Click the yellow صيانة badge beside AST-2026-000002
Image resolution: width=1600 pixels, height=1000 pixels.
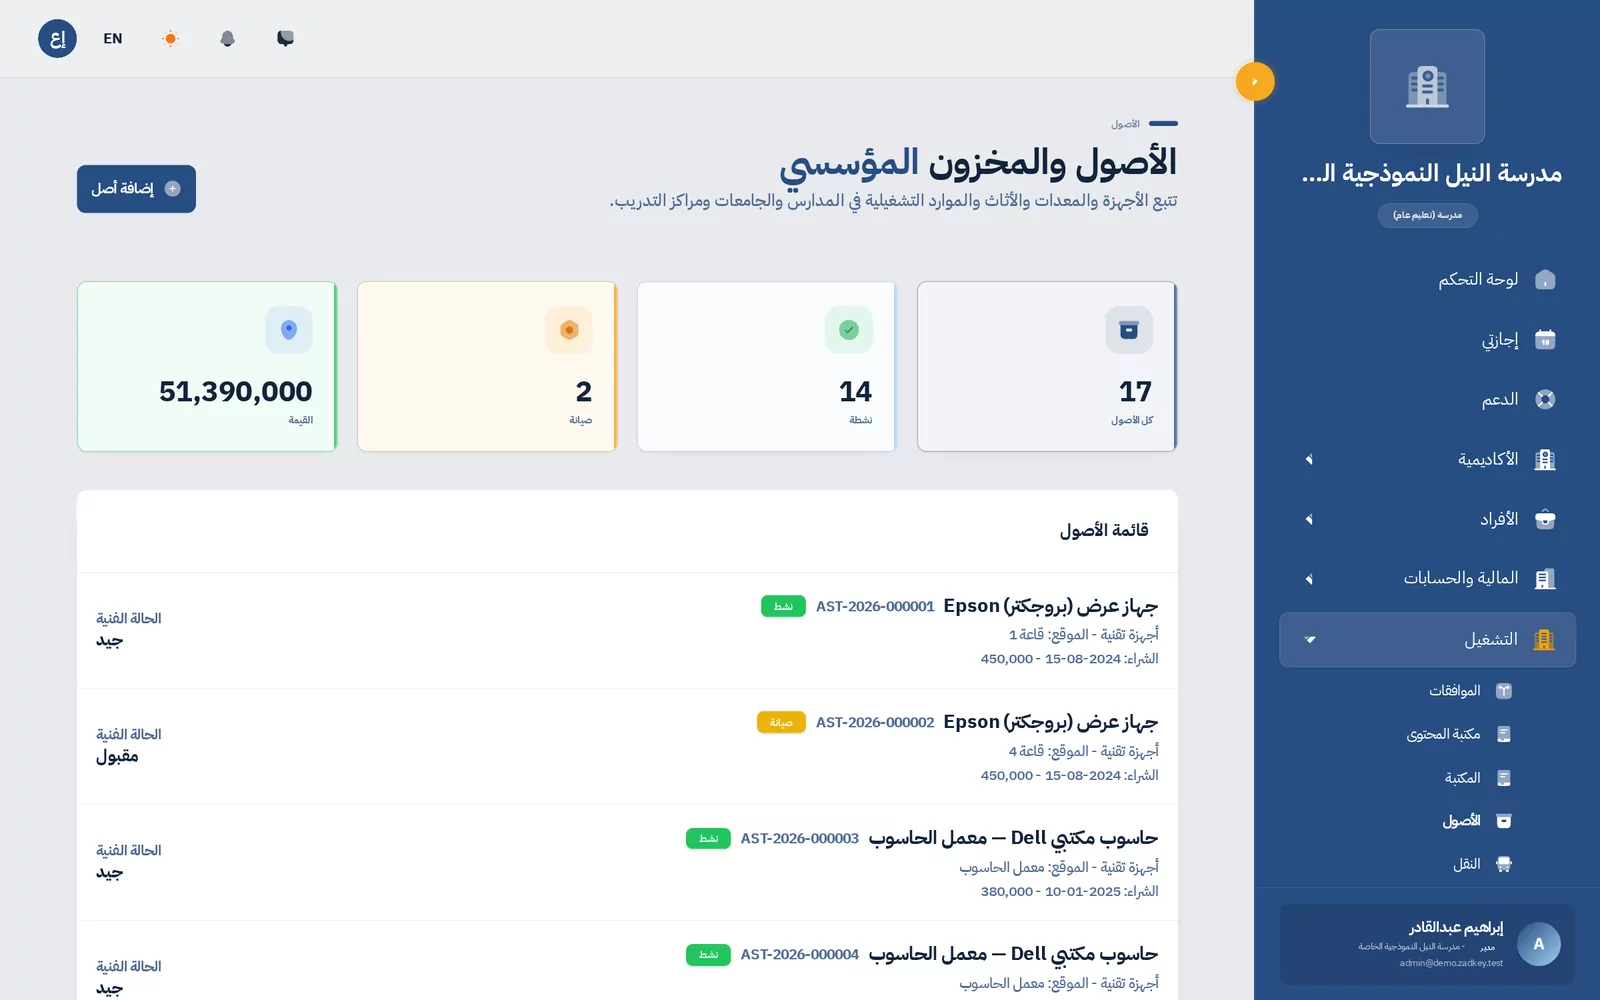tap(781, 722)
